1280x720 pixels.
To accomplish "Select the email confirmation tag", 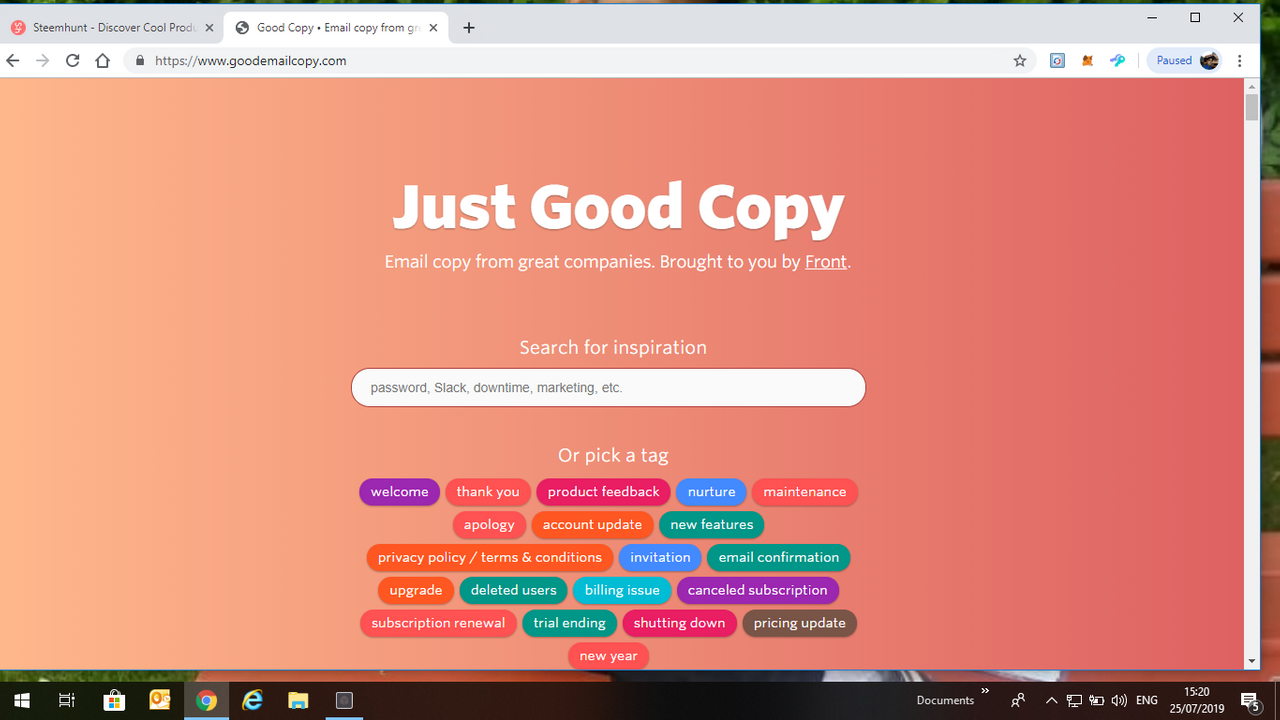I will click(x=779, y=558).
